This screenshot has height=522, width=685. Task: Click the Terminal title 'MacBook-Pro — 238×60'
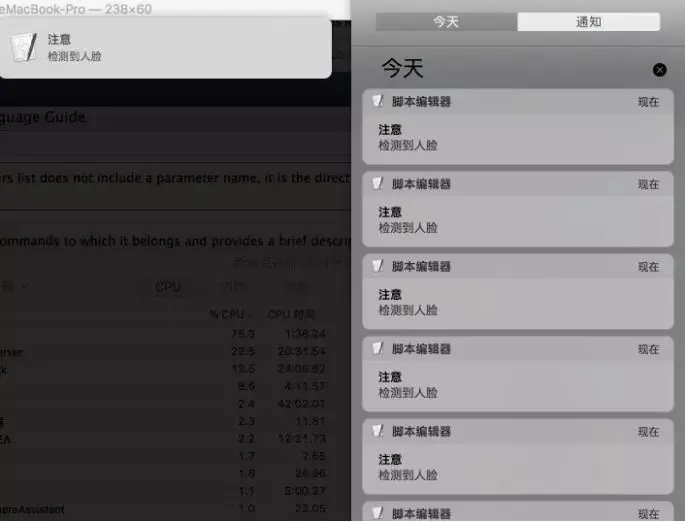[x=76, y=9]
